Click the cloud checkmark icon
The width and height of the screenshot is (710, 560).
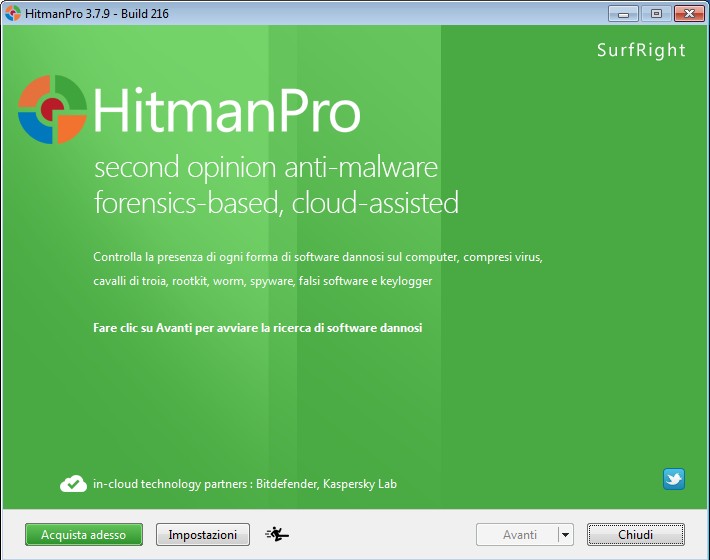(x=73, y=484)
